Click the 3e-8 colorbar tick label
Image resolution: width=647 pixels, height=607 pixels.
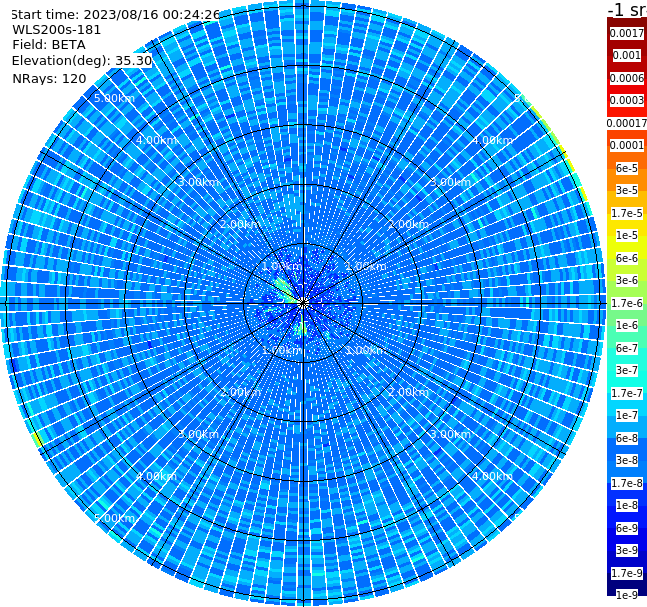pos(627,461)
